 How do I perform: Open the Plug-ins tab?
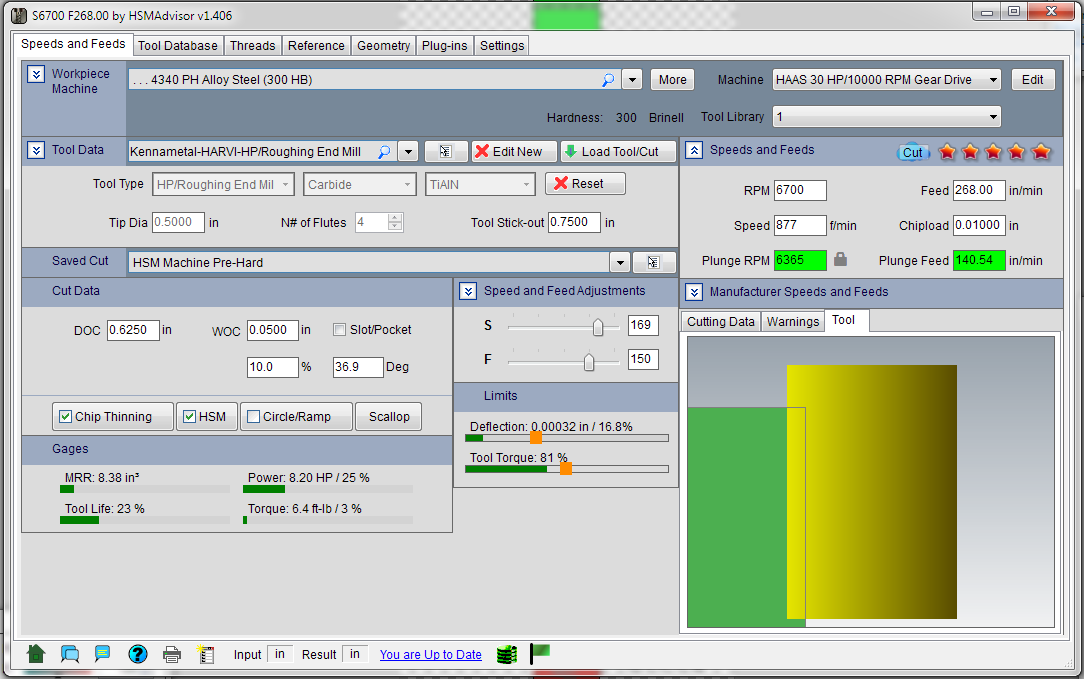pos(445,46)
